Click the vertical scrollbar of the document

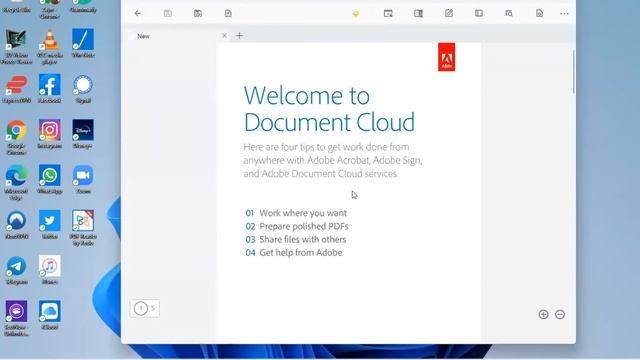point(573,71)
